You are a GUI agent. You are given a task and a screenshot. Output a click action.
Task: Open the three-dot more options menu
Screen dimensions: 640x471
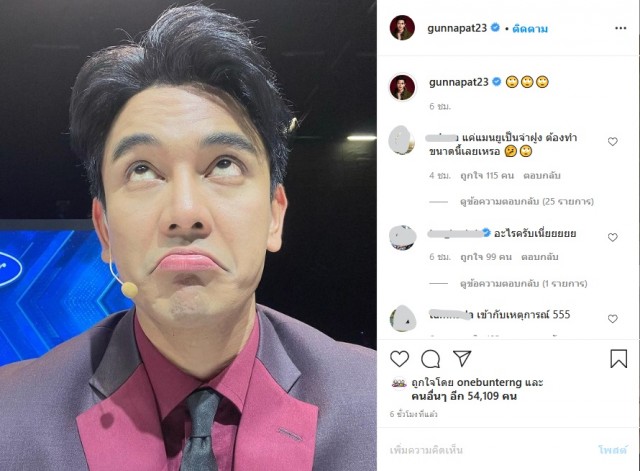pos(620,28)
